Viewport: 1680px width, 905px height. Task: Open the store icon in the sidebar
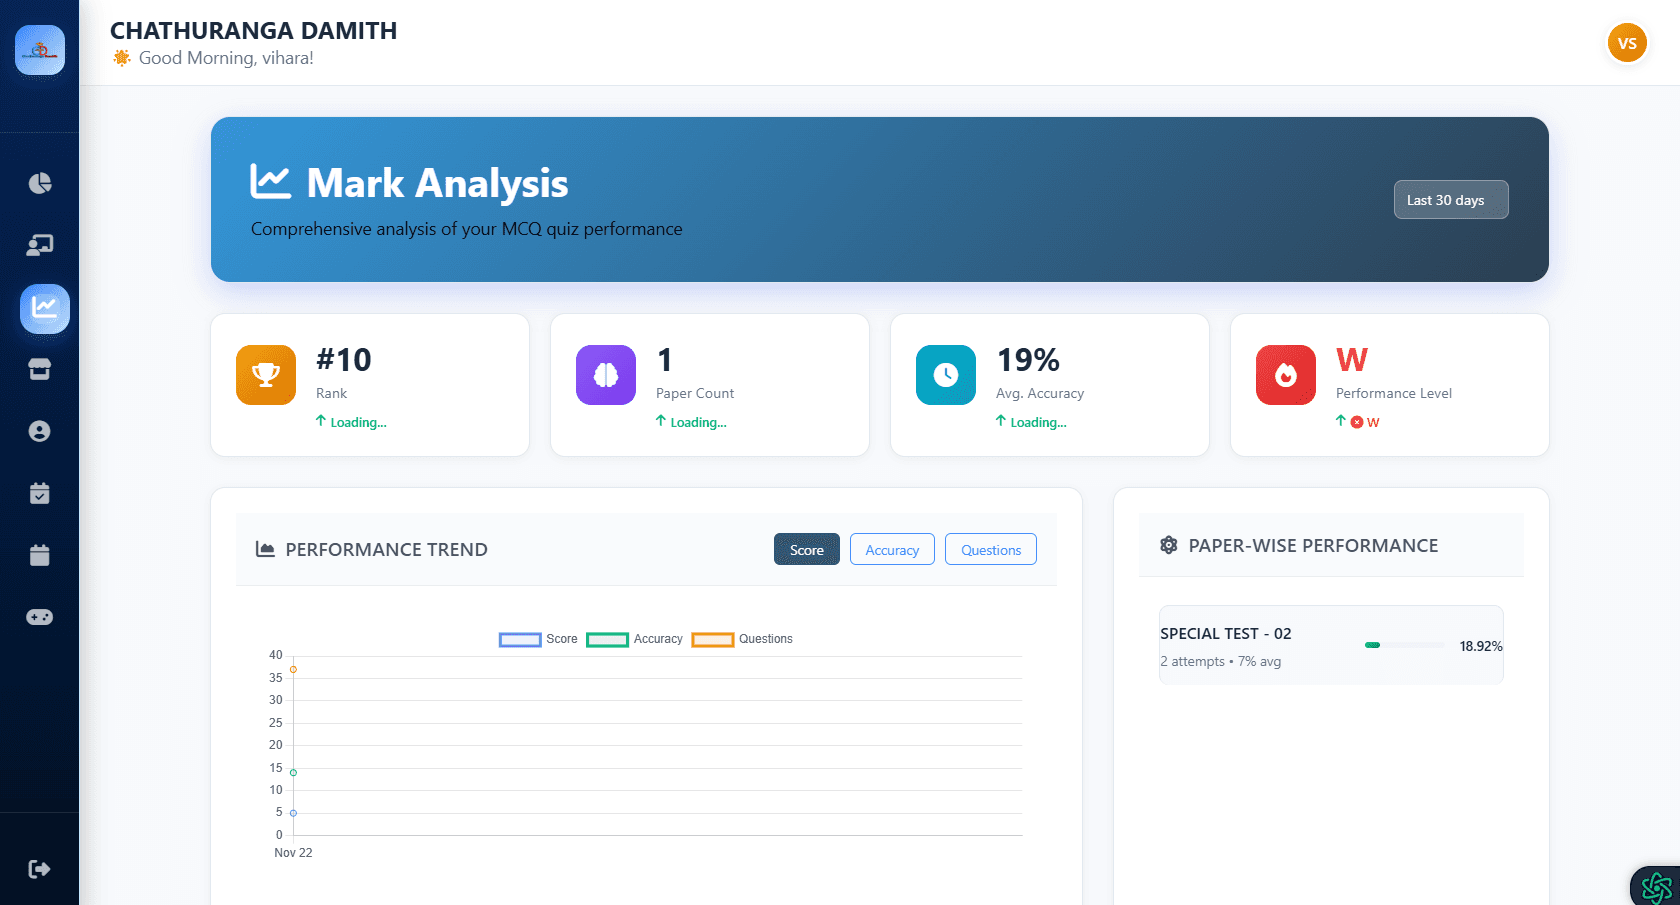coord(39,369)
